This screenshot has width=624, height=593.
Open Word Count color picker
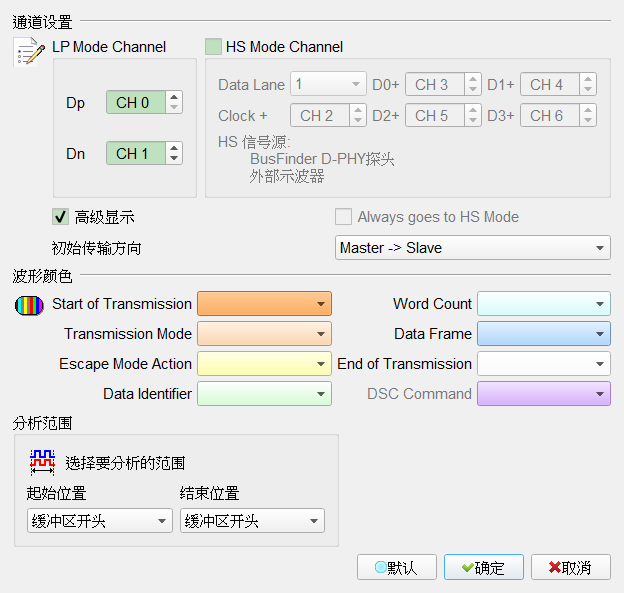pyautogui.click(x=544, y=304)
